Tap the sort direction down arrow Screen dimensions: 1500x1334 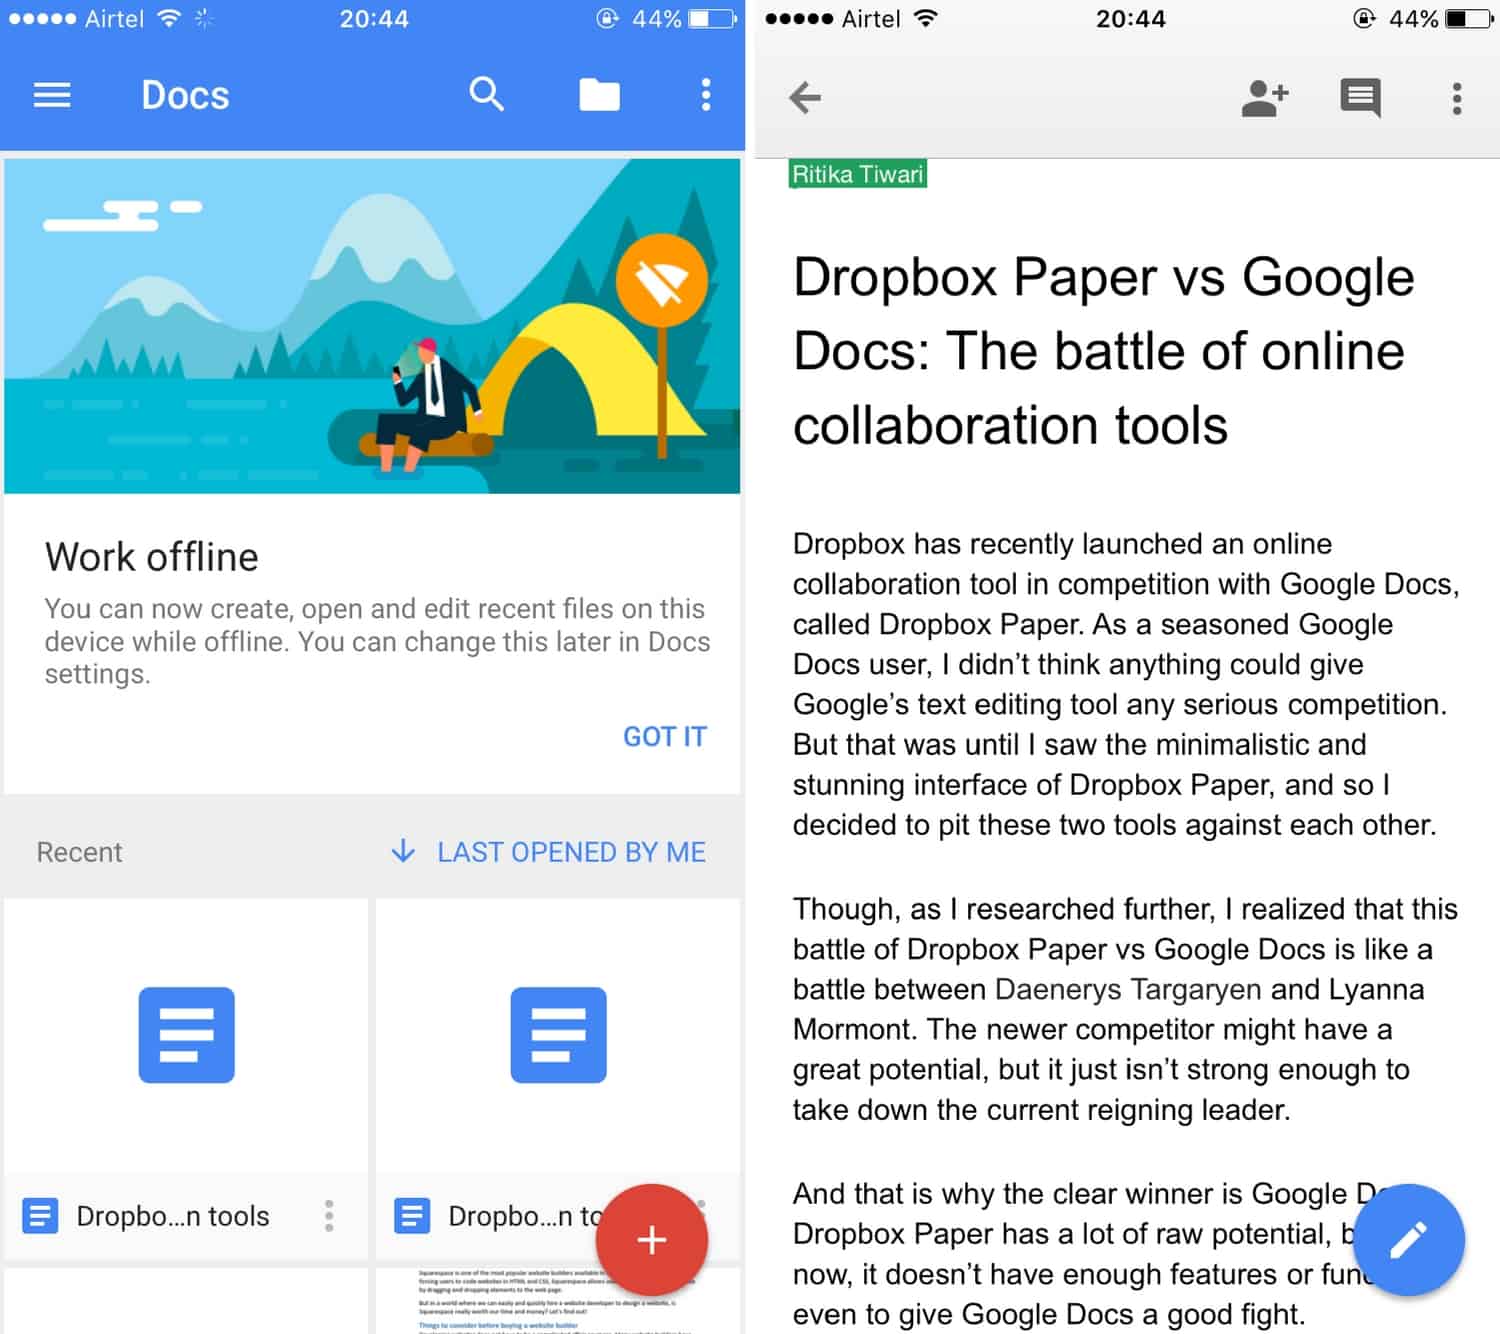[403, 851]
